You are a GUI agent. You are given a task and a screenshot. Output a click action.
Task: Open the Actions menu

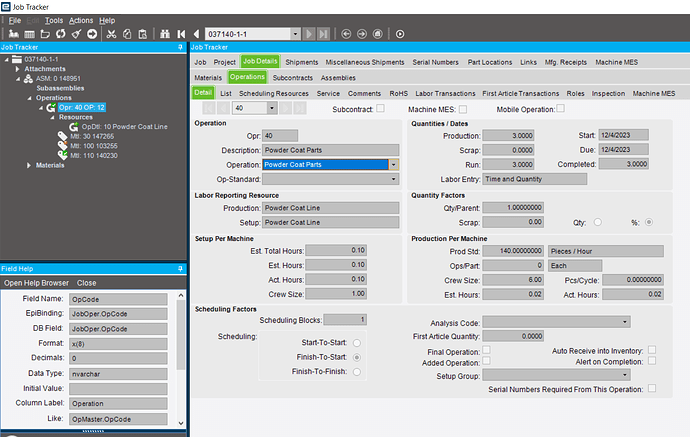pos(81,20)
